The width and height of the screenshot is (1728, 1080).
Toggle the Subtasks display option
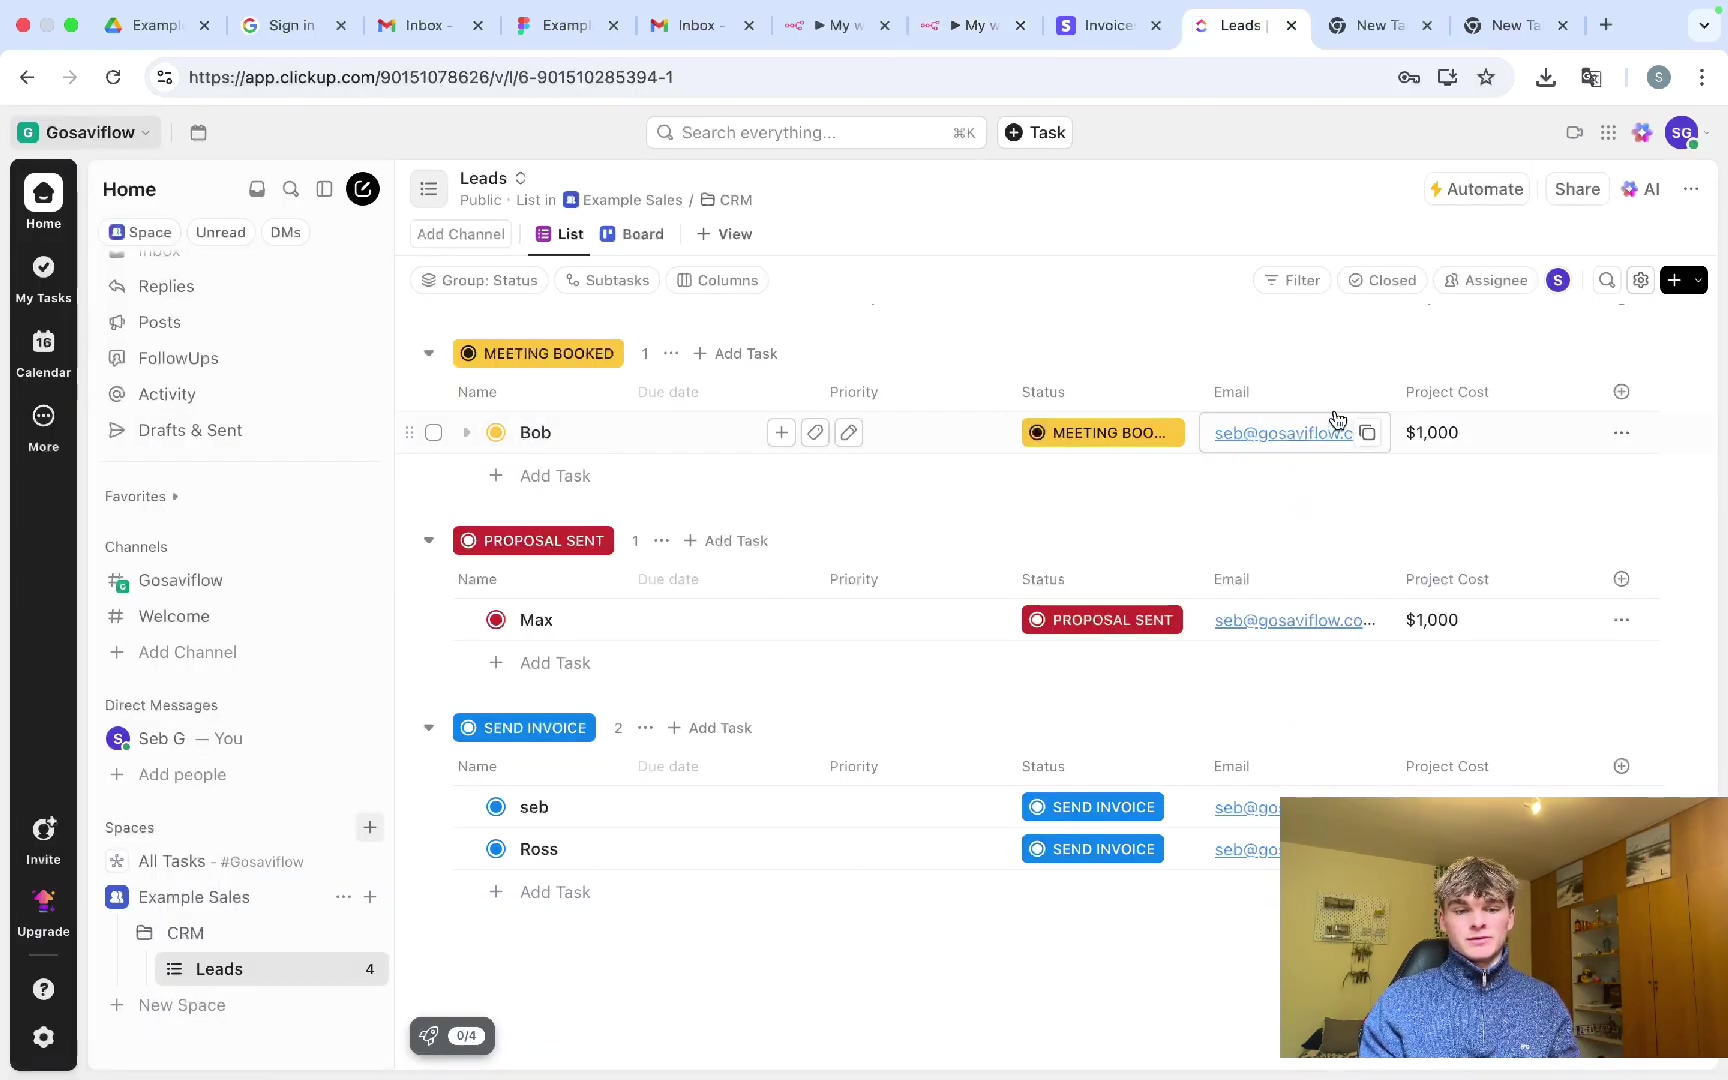tap(607, 280)
